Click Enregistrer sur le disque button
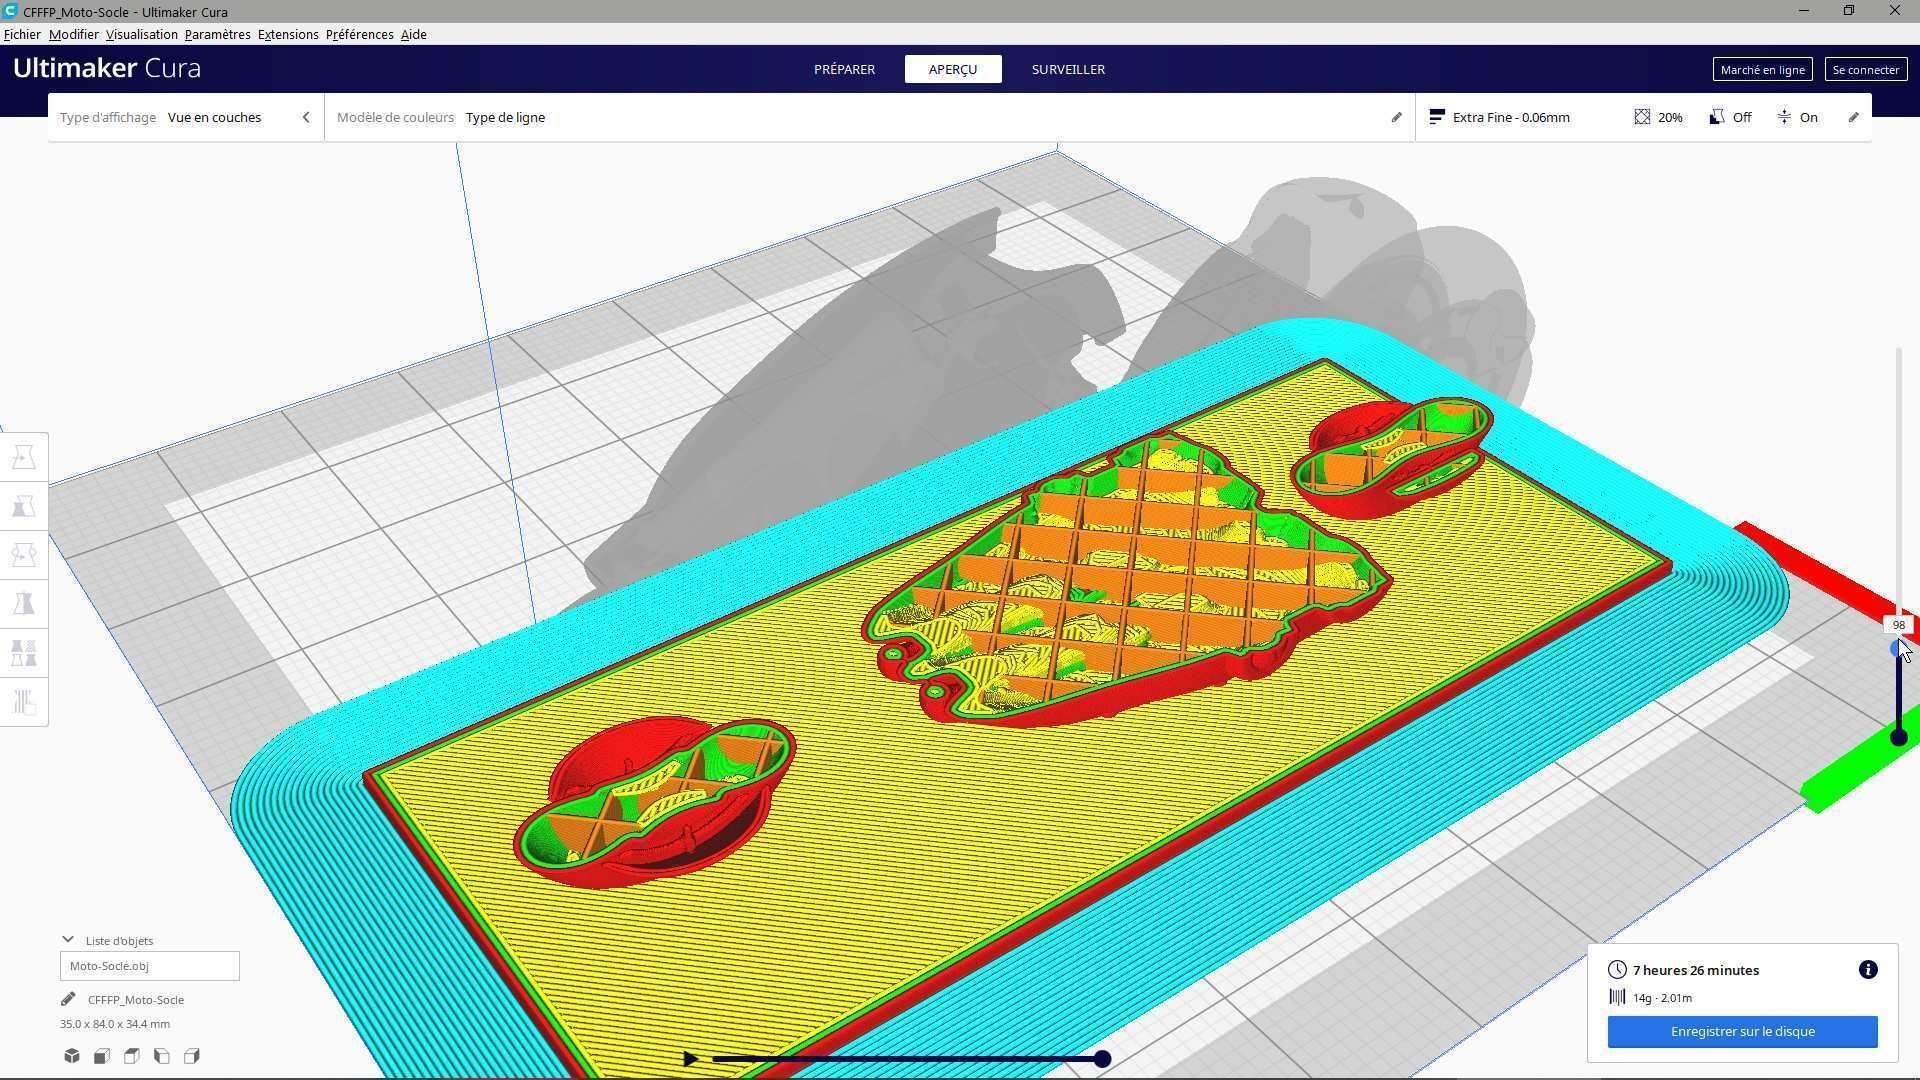 [x=1742, y=1031]
